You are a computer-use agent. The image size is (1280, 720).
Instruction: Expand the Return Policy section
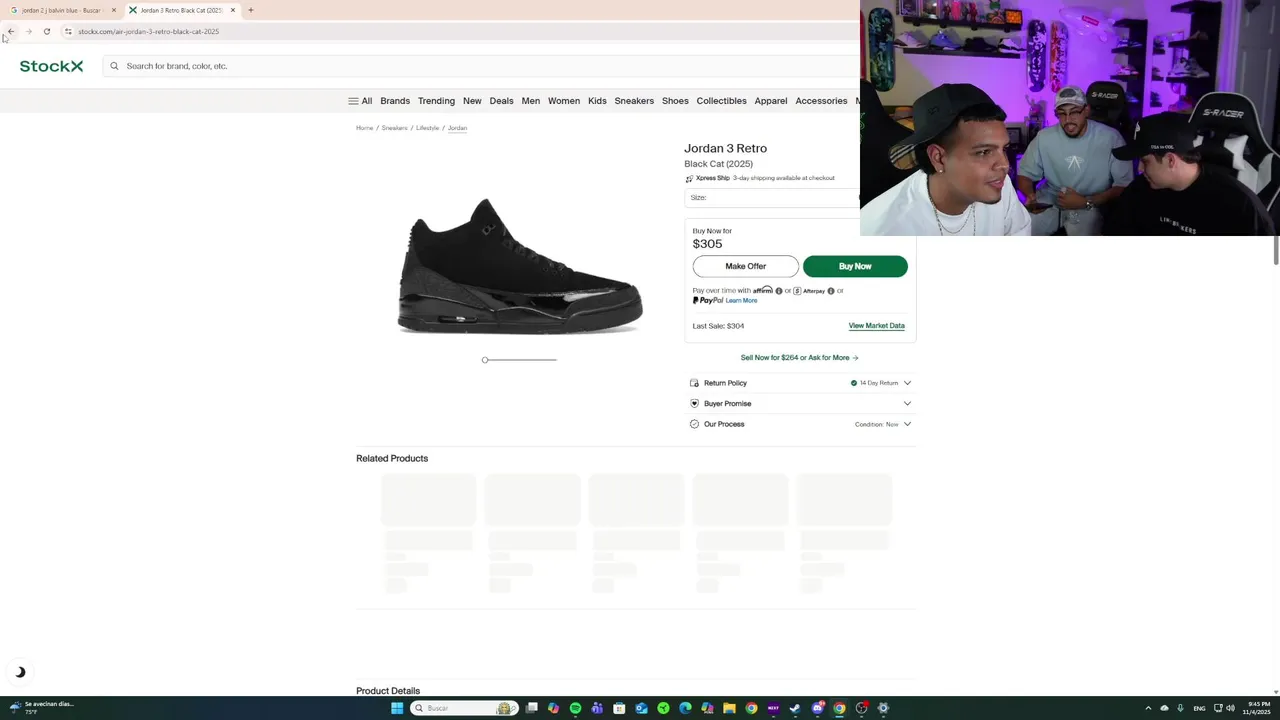(800, 383)
